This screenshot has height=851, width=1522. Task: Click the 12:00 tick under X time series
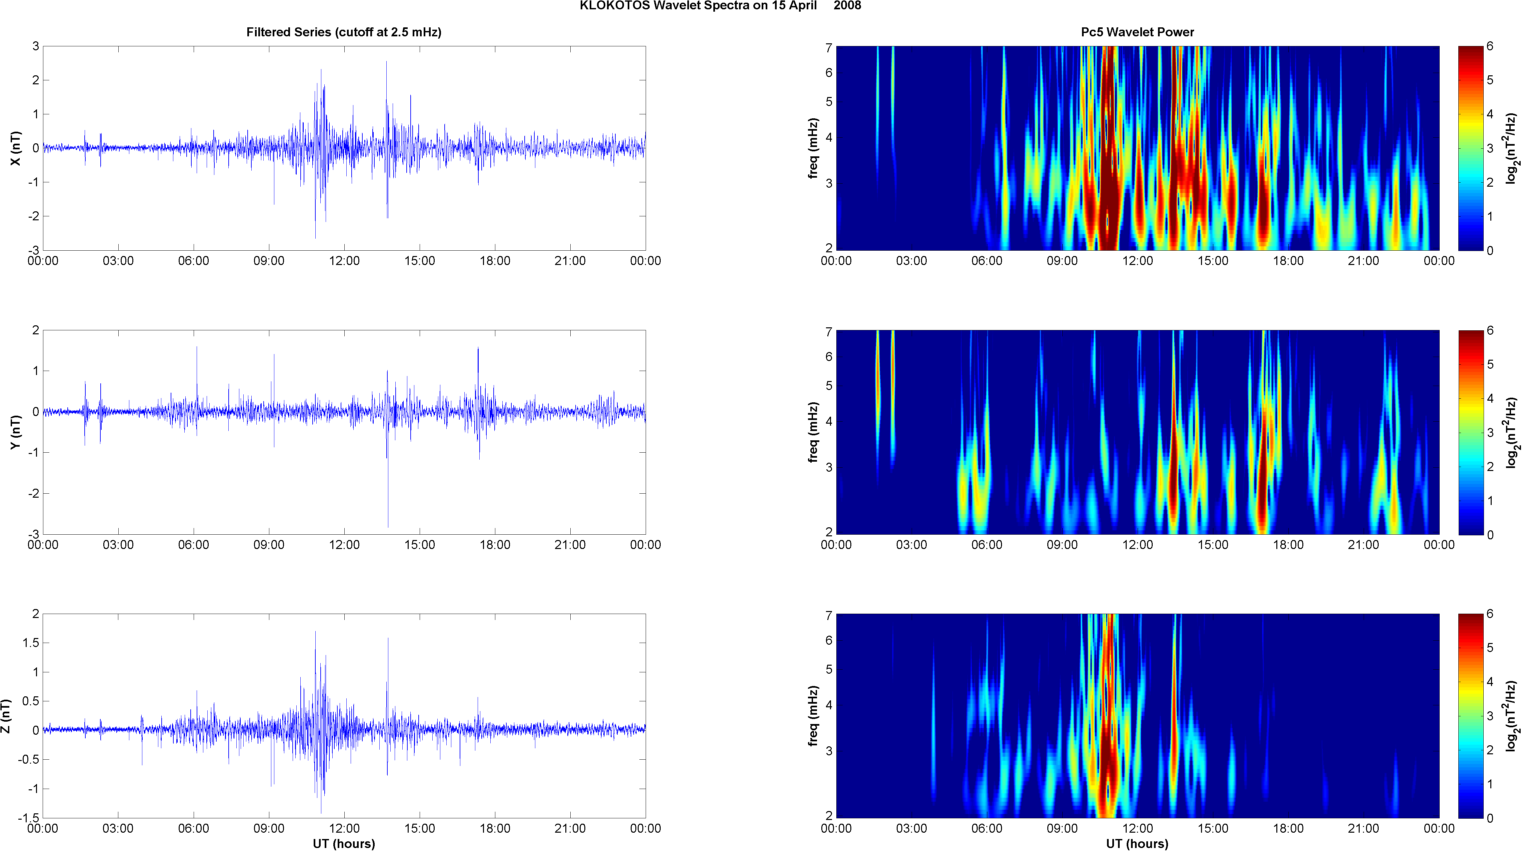[344, 261]
